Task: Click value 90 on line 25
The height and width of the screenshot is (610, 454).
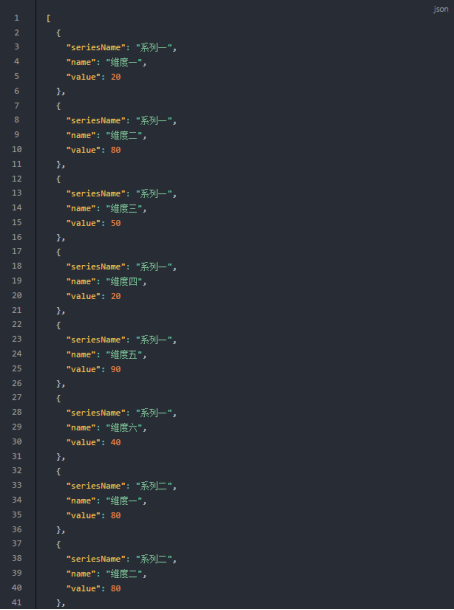Action: [x=116, y=369]
